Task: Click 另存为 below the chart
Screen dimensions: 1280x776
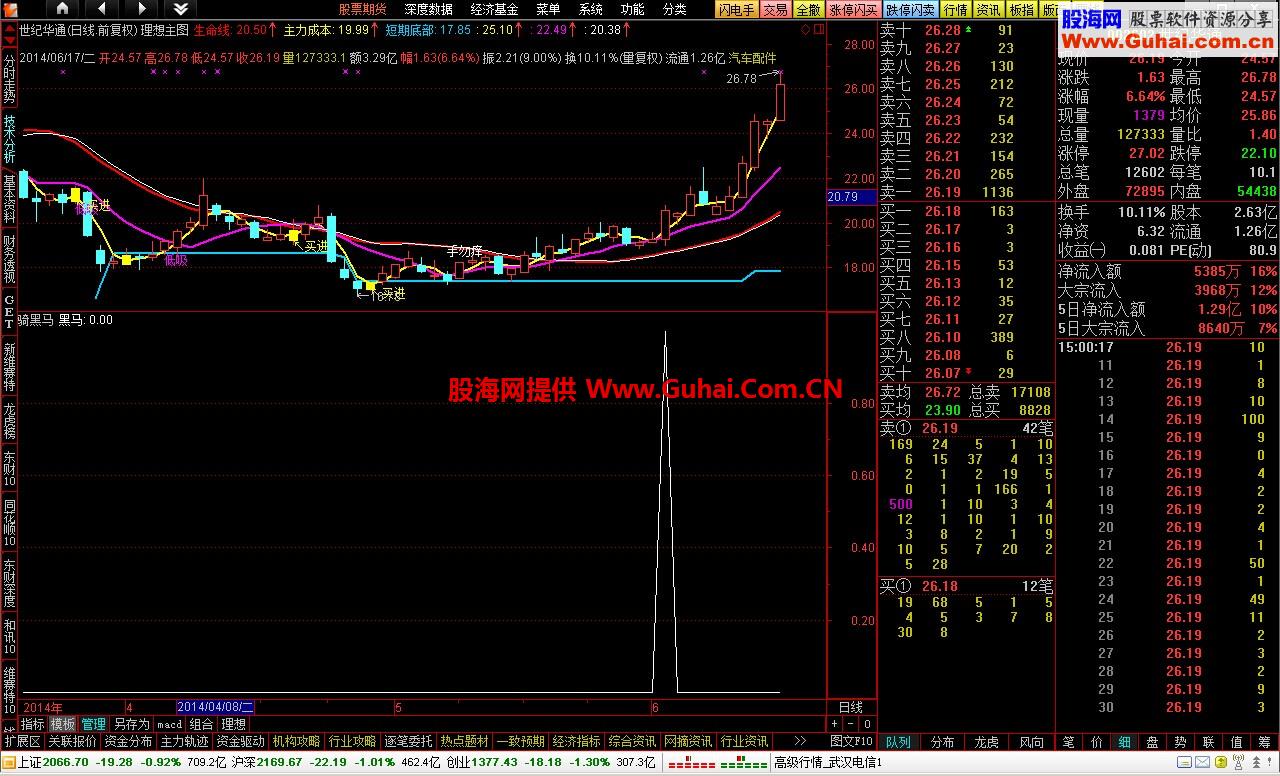Action: [131, 724]
